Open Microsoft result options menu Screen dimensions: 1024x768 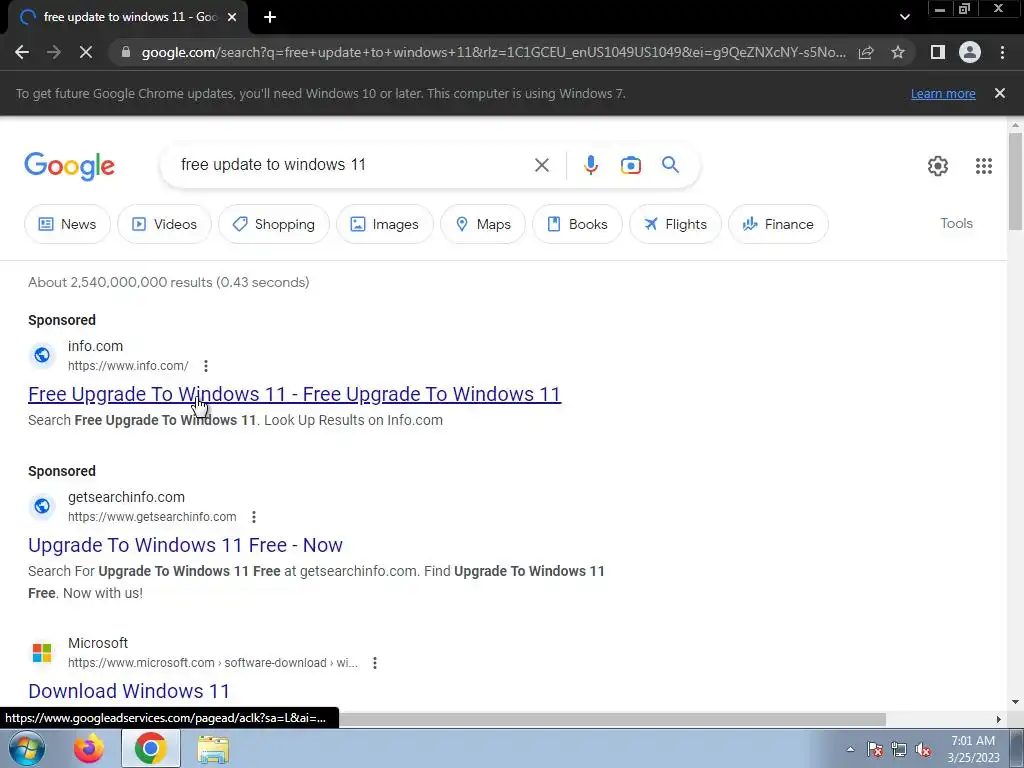[x=375, y=663]
